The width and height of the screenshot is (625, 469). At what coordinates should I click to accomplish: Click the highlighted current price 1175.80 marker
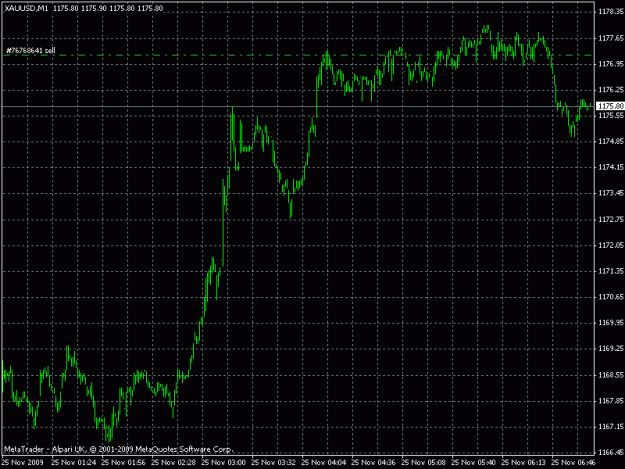[610, 106]
